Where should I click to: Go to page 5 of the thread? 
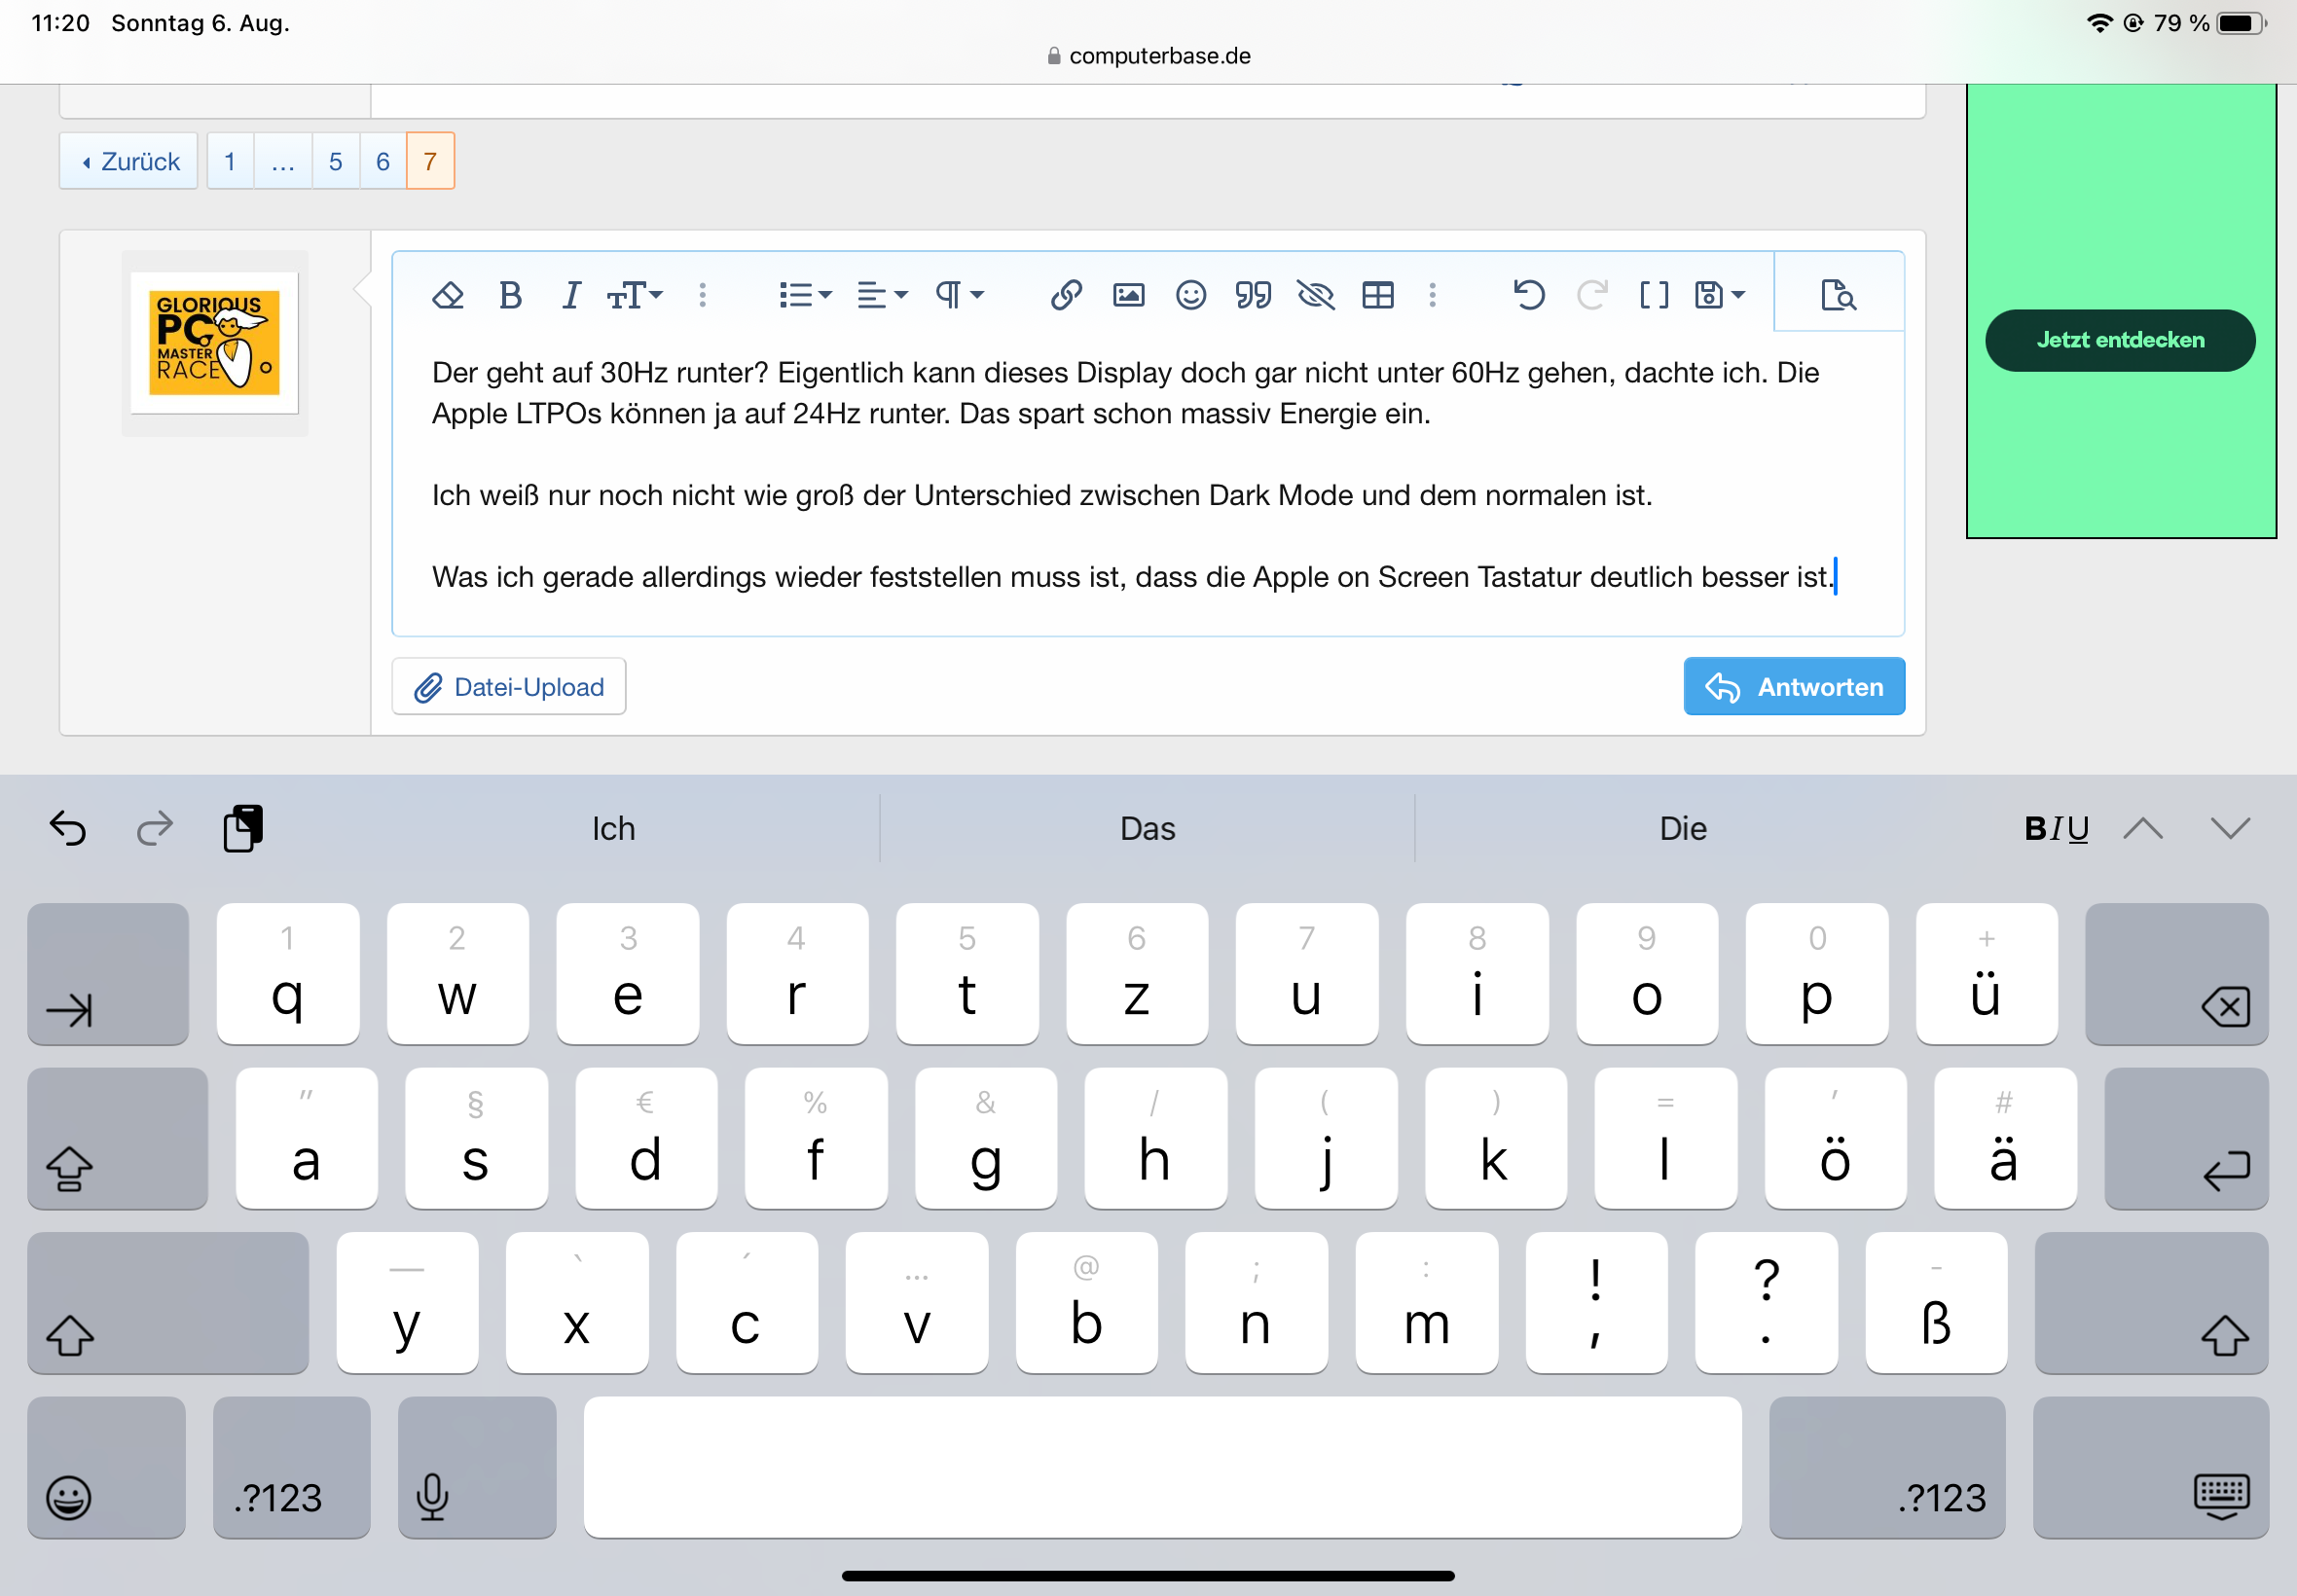pos(335,161)
